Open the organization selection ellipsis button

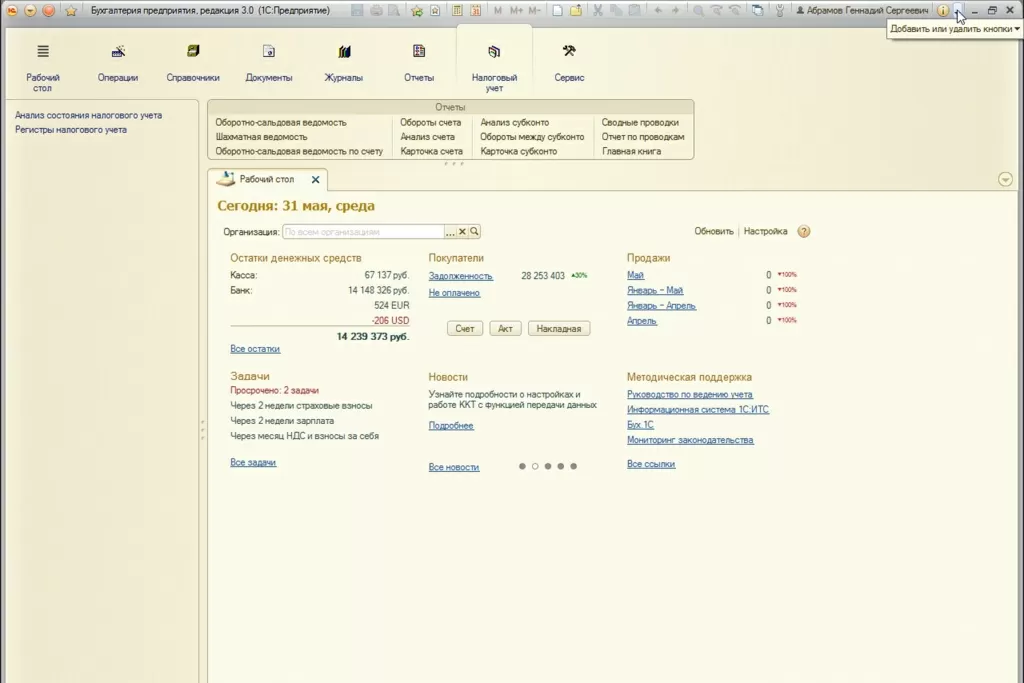click(450, 232)
